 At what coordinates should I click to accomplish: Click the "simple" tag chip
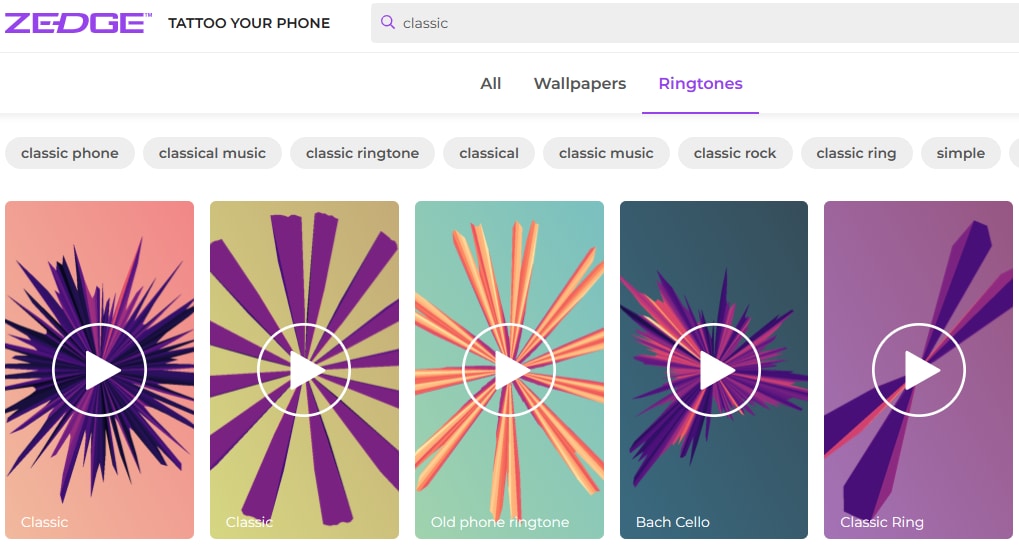pos(960,153)
